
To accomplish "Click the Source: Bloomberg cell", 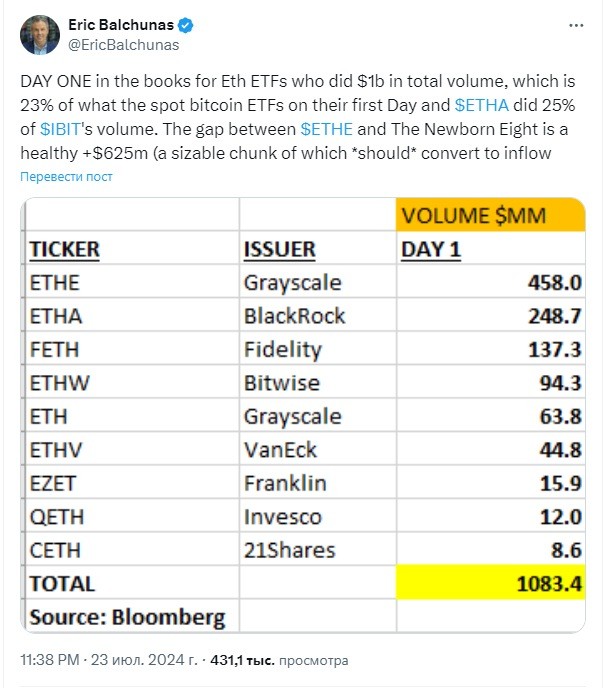I will (132, 616).
